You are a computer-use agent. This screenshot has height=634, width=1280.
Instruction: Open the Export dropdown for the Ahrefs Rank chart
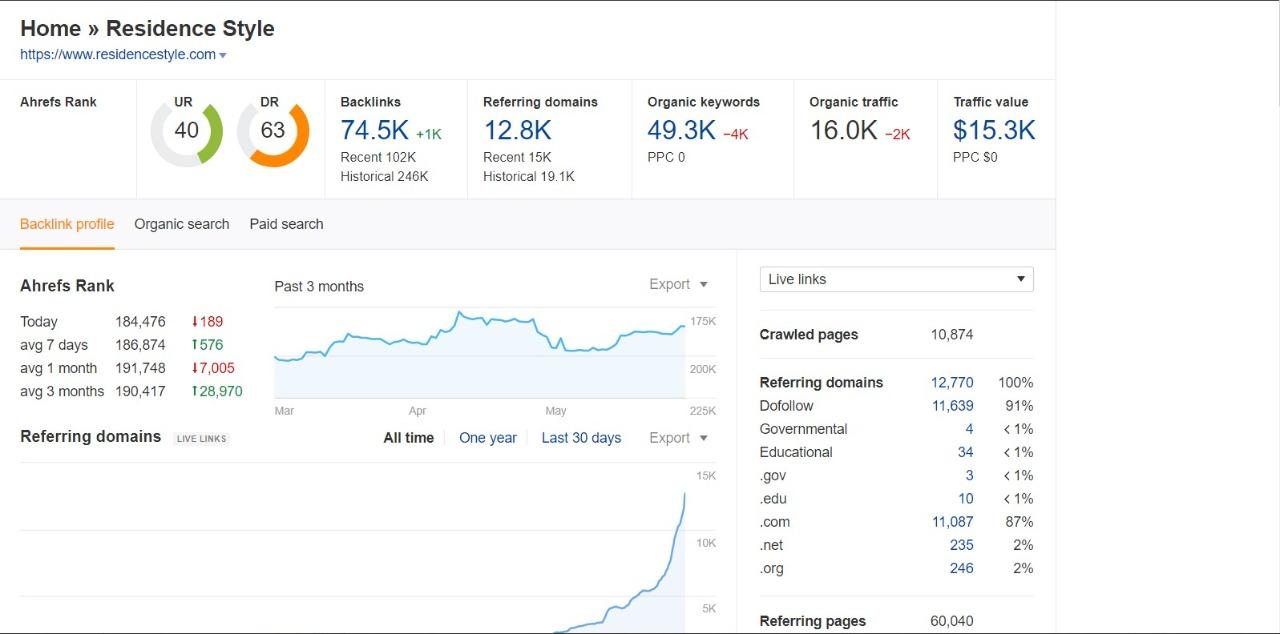[677, 284]
